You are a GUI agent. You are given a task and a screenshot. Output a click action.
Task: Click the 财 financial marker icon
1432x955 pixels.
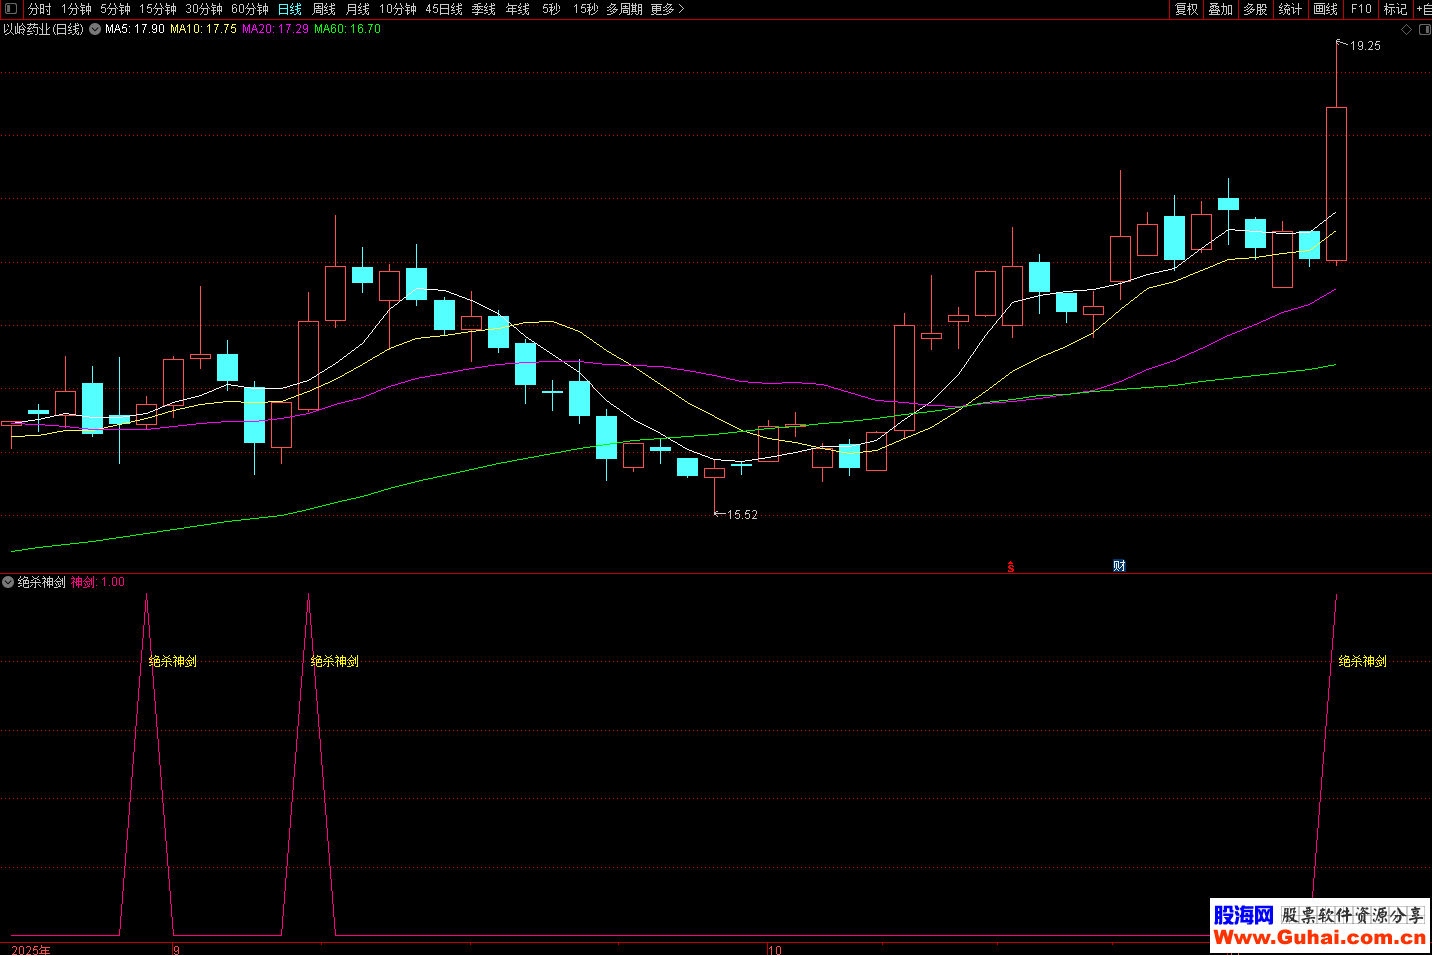click(1119, 566)
